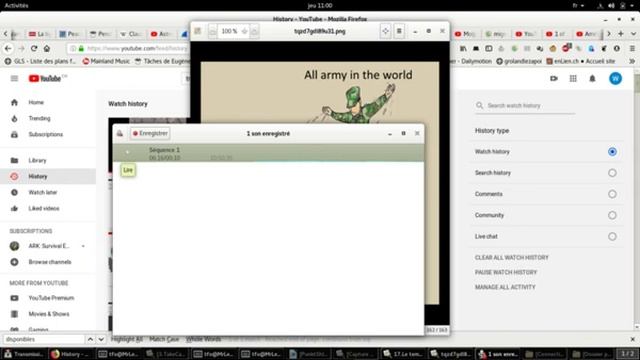Click the YouTube logo
This screenshot has width=640, height=360.
pos(45,78)
